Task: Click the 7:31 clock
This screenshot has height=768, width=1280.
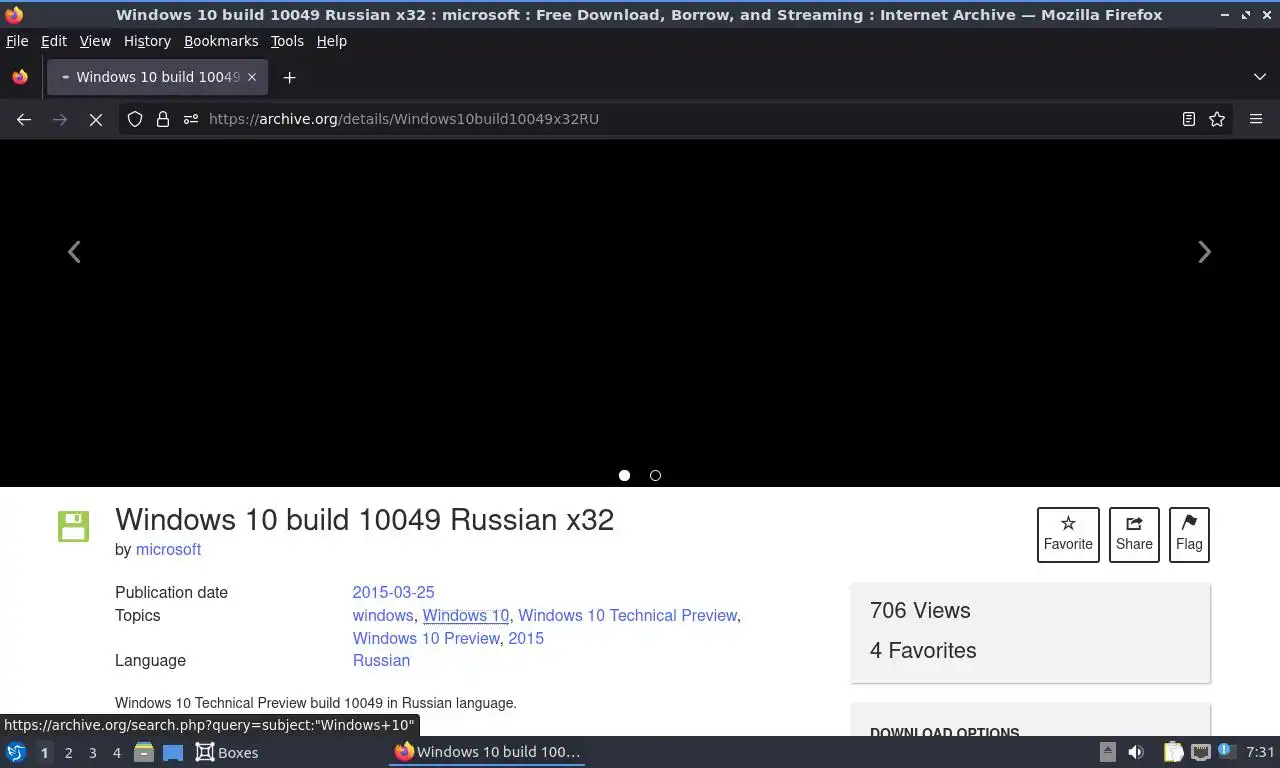Action: pyautogui.click(x=1260, y=752)
